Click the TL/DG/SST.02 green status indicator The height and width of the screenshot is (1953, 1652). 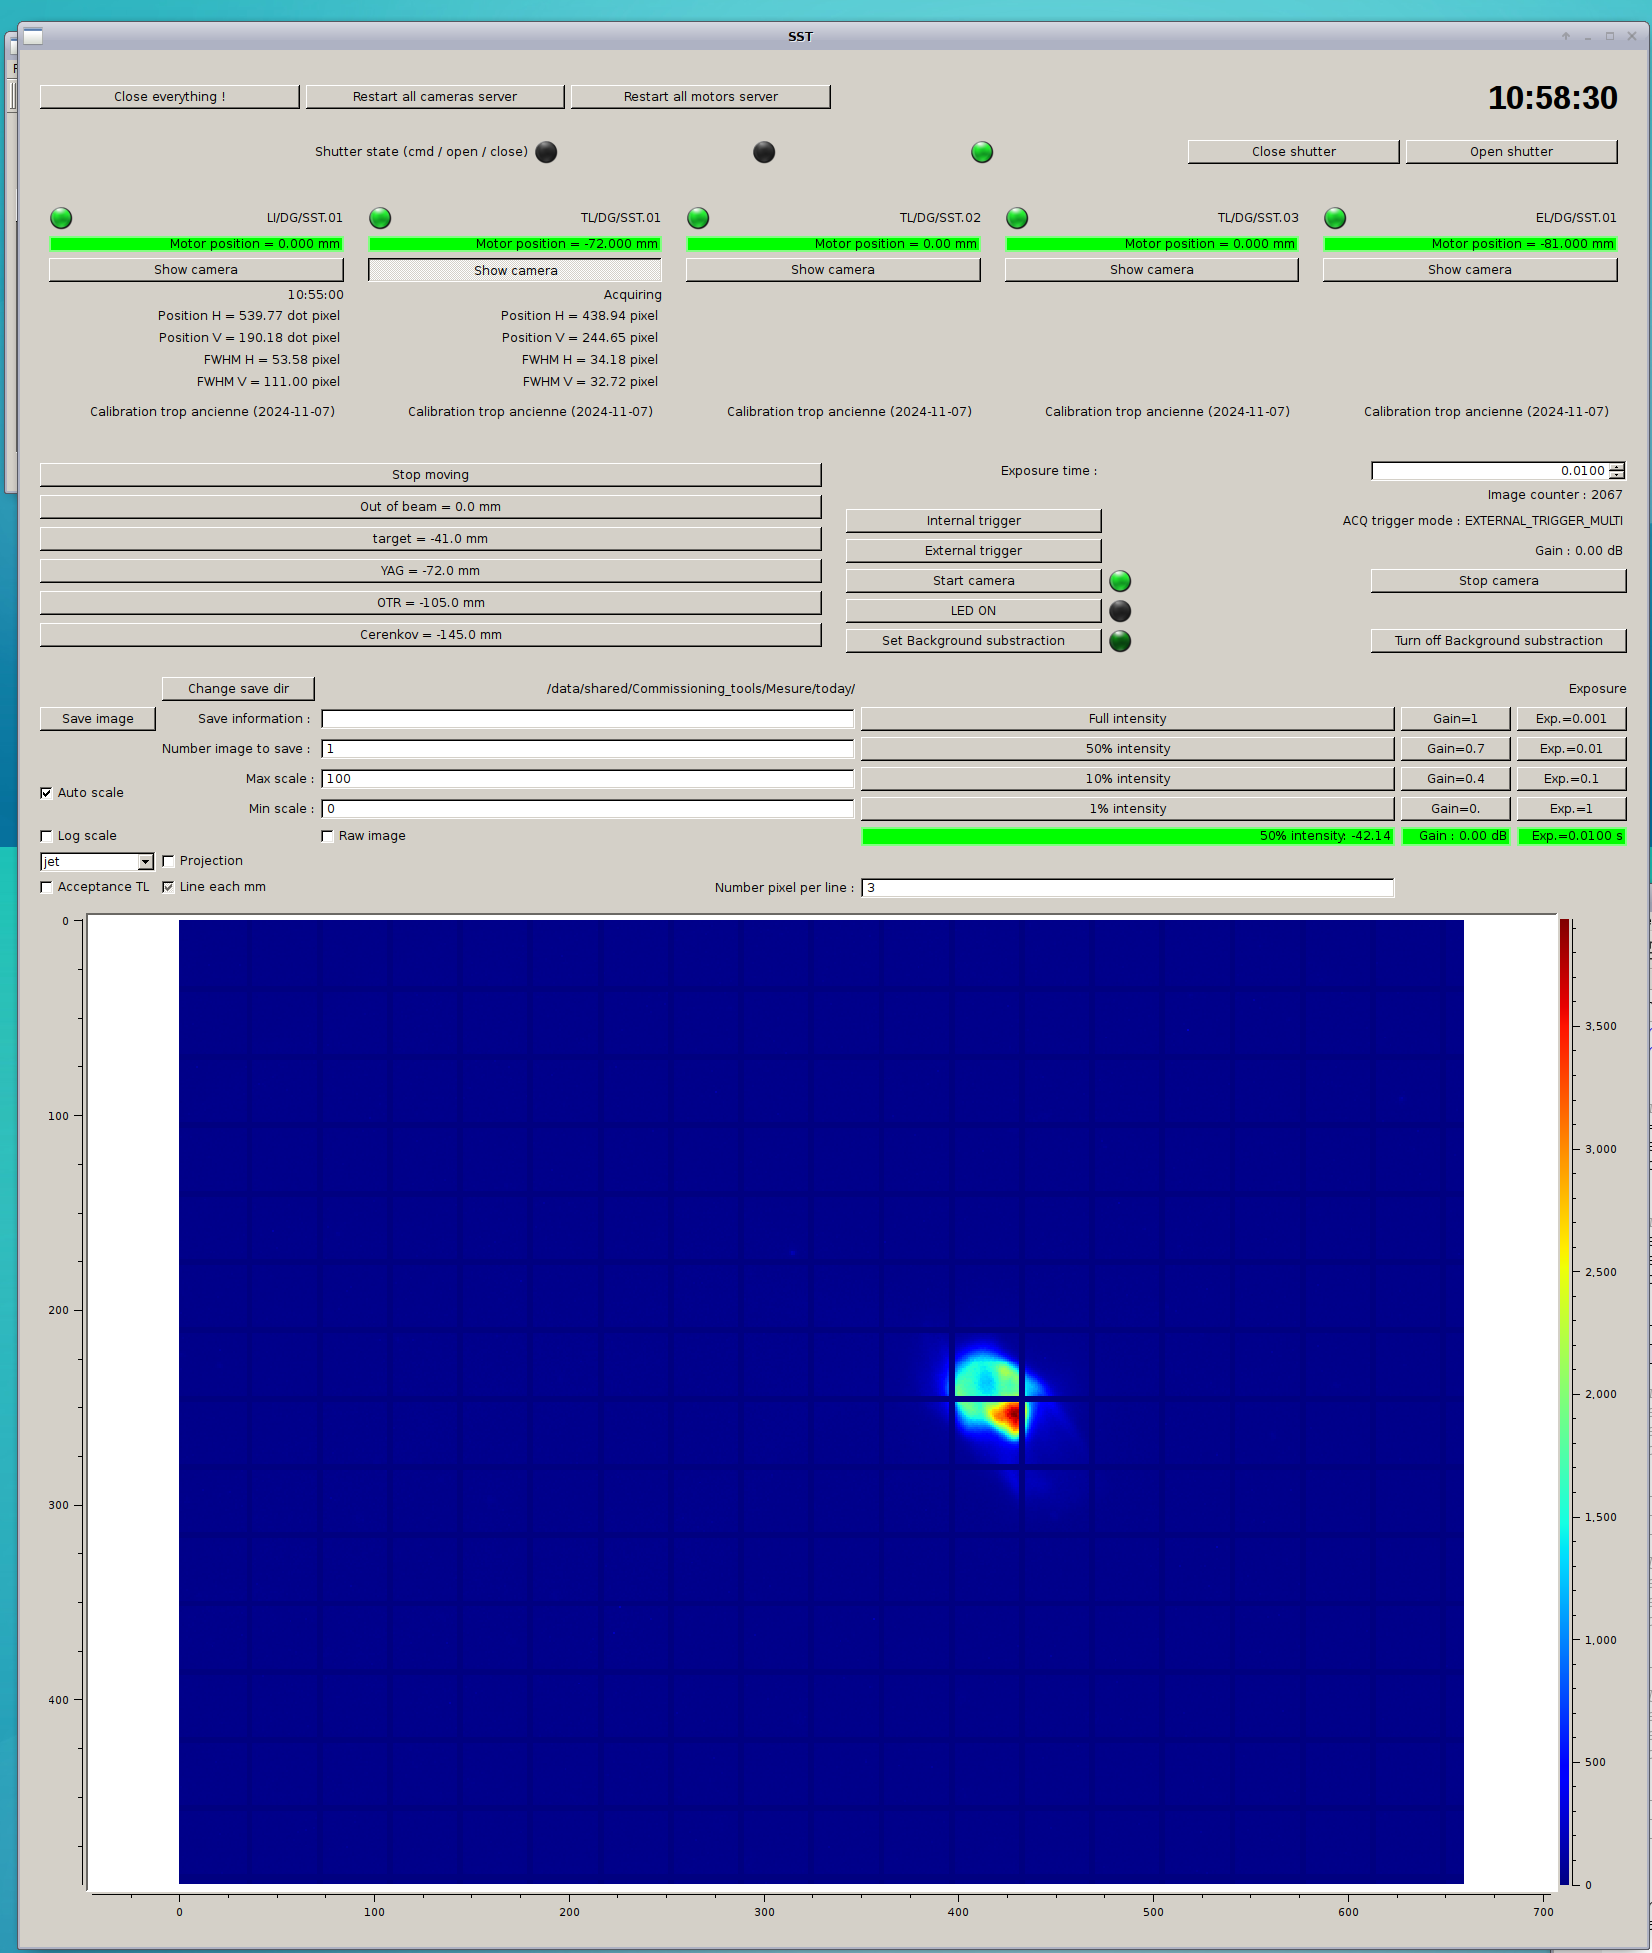pyautogui.click(x=698, y=218)
